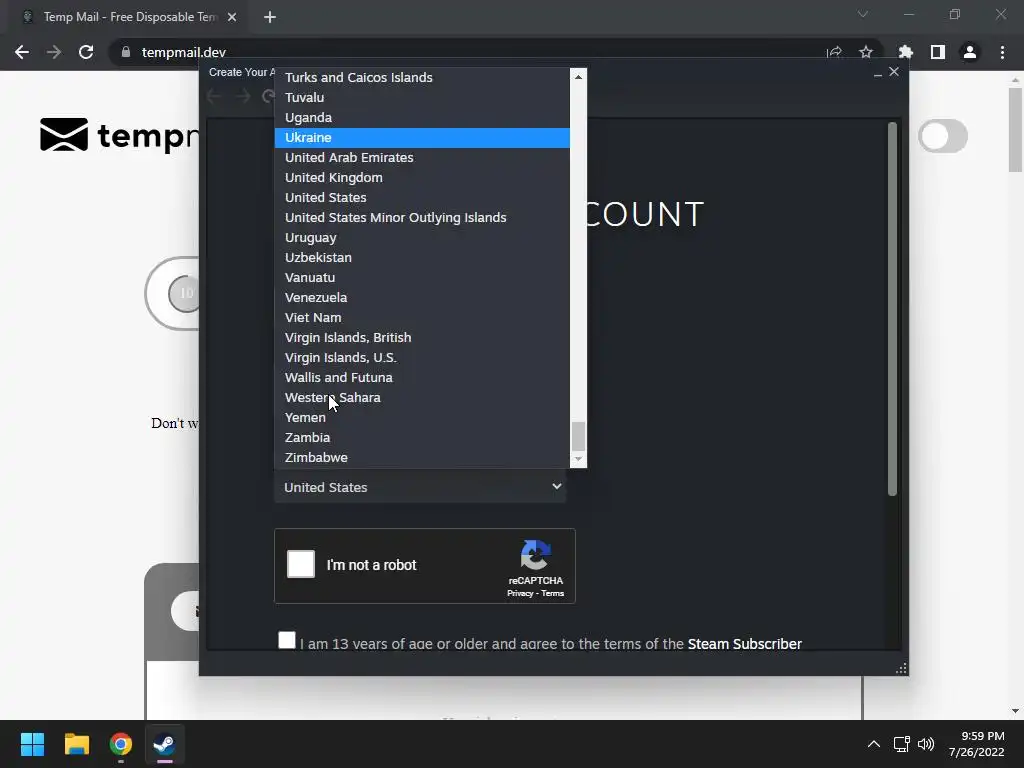Close the Temp Mail tab

coord(232,17)
